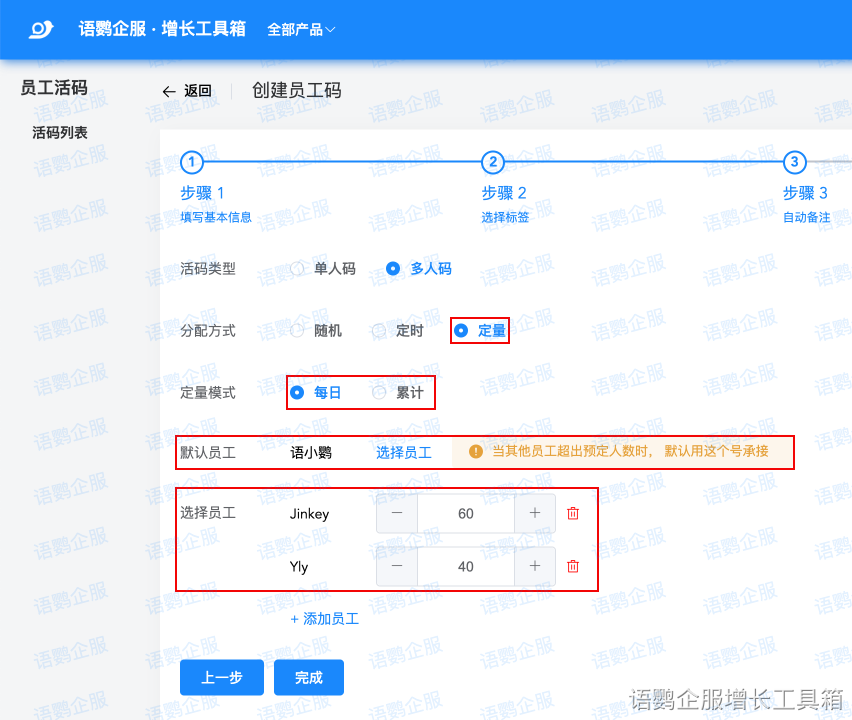Click the 完成 button
The height and width of the screenshot is (720, 852).
click(309, 677)
